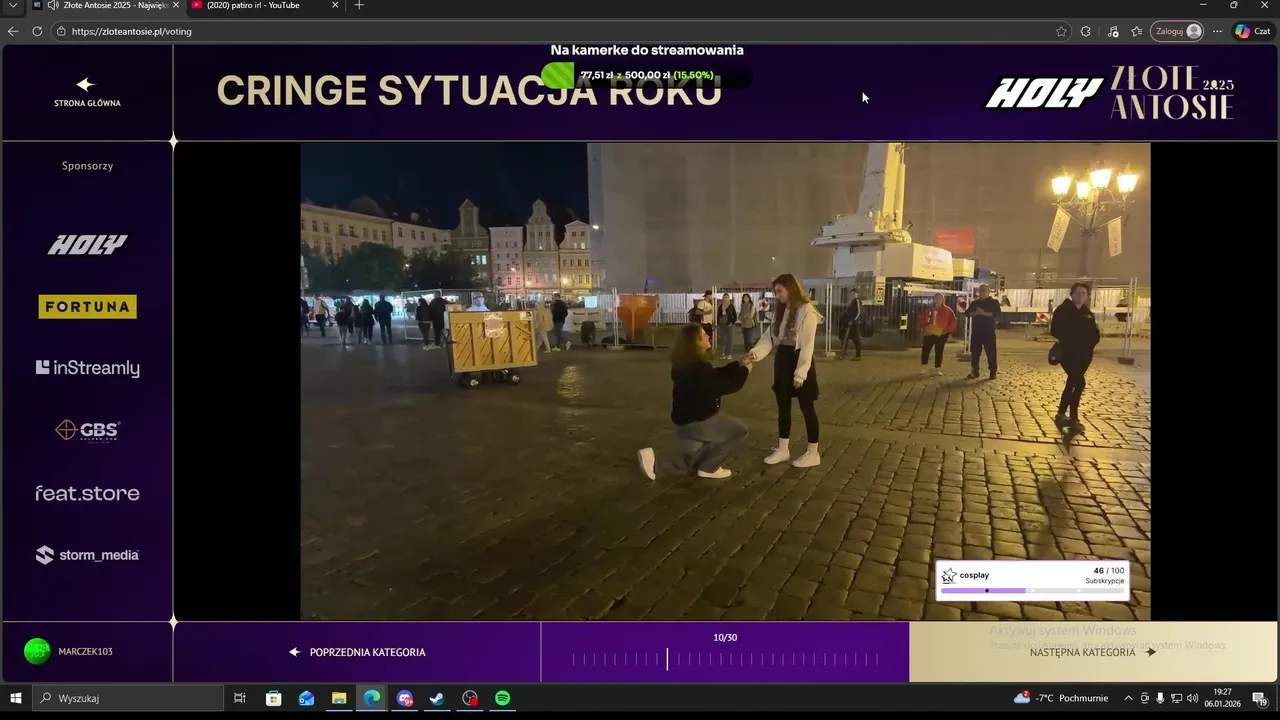Viewport: 1280px width, 720px height.
Task: Open the feat.store sponsor logo
Action: (x=88, y=493)
